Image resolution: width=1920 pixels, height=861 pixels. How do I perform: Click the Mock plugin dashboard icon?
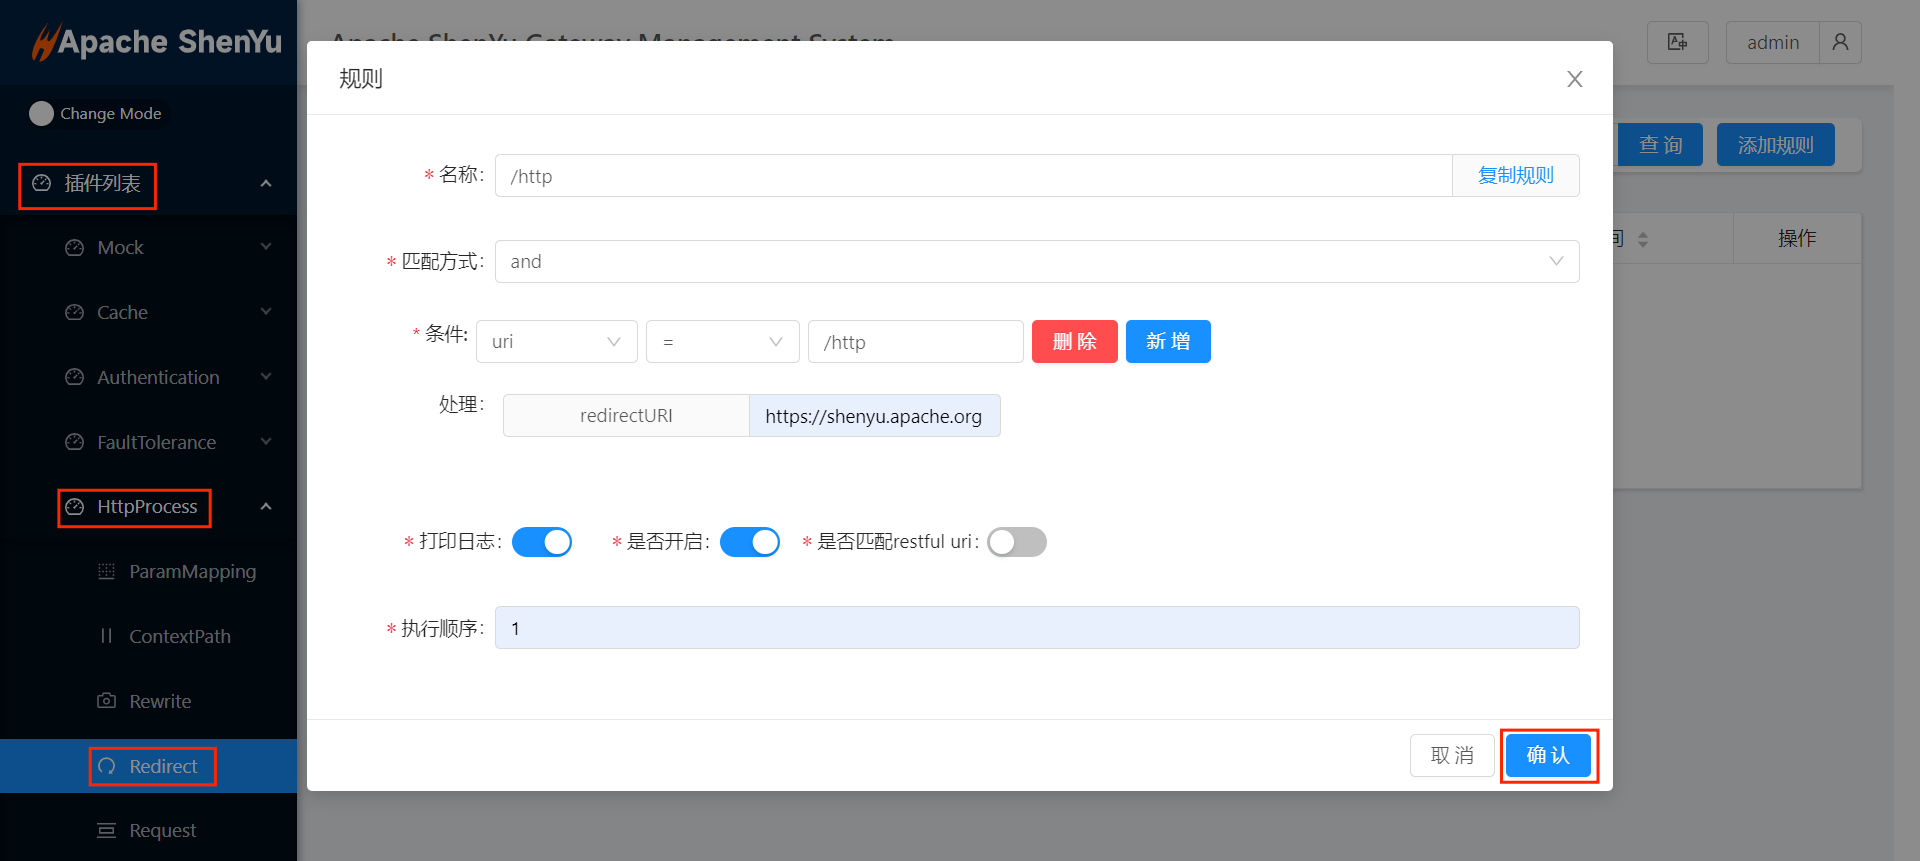(74, 248)
